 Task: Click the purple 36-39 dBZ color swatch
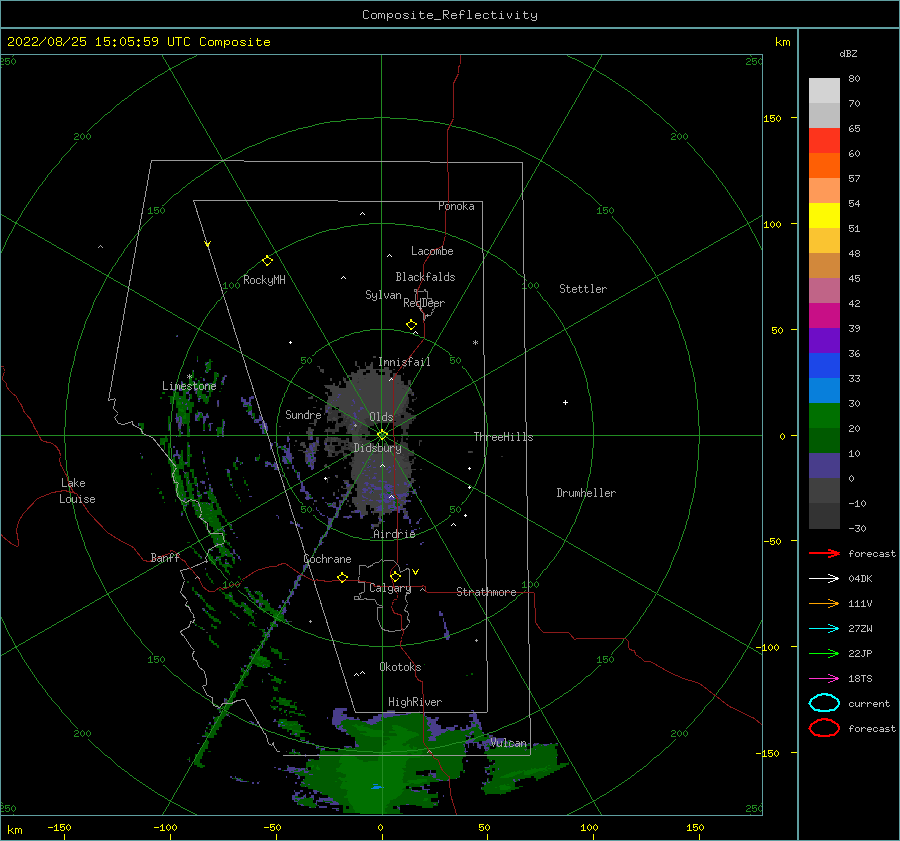pos(824,341)
